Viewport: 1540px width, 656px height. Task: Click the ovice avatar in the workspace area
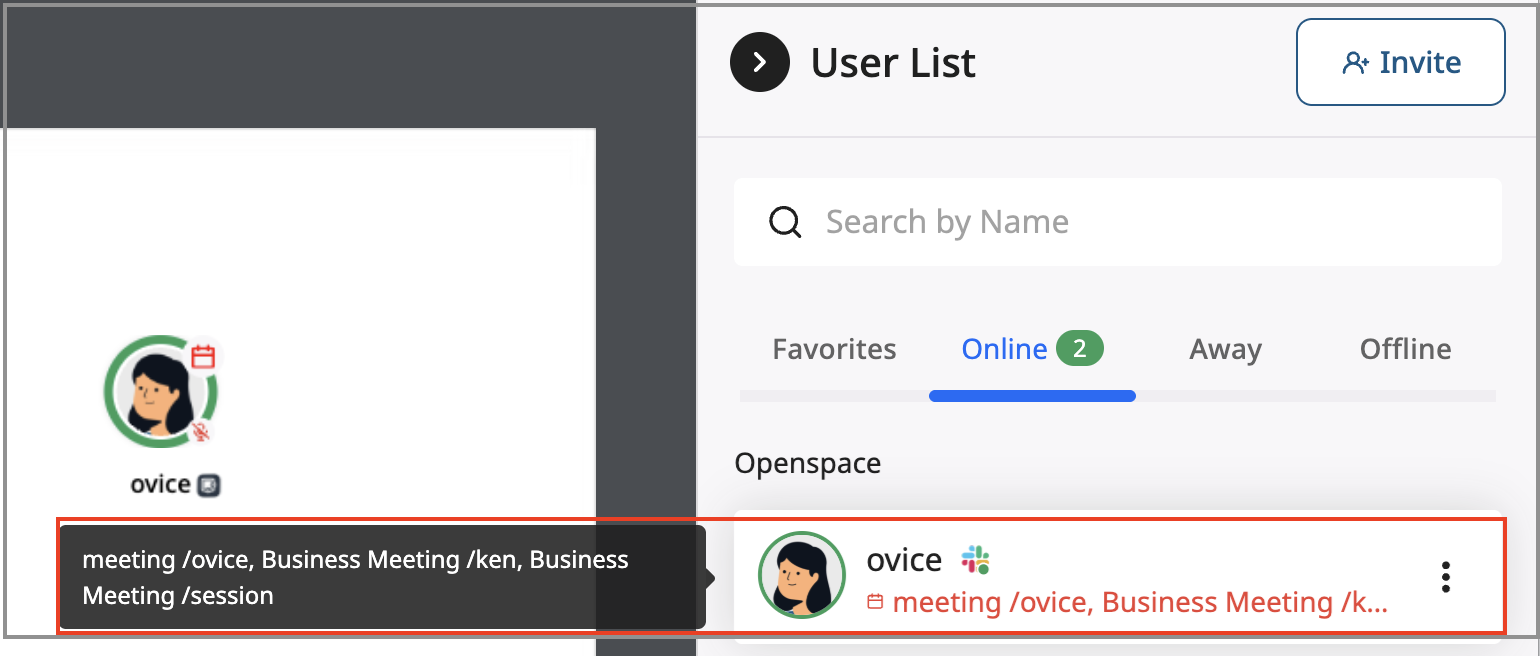click(x=160, y=391)
